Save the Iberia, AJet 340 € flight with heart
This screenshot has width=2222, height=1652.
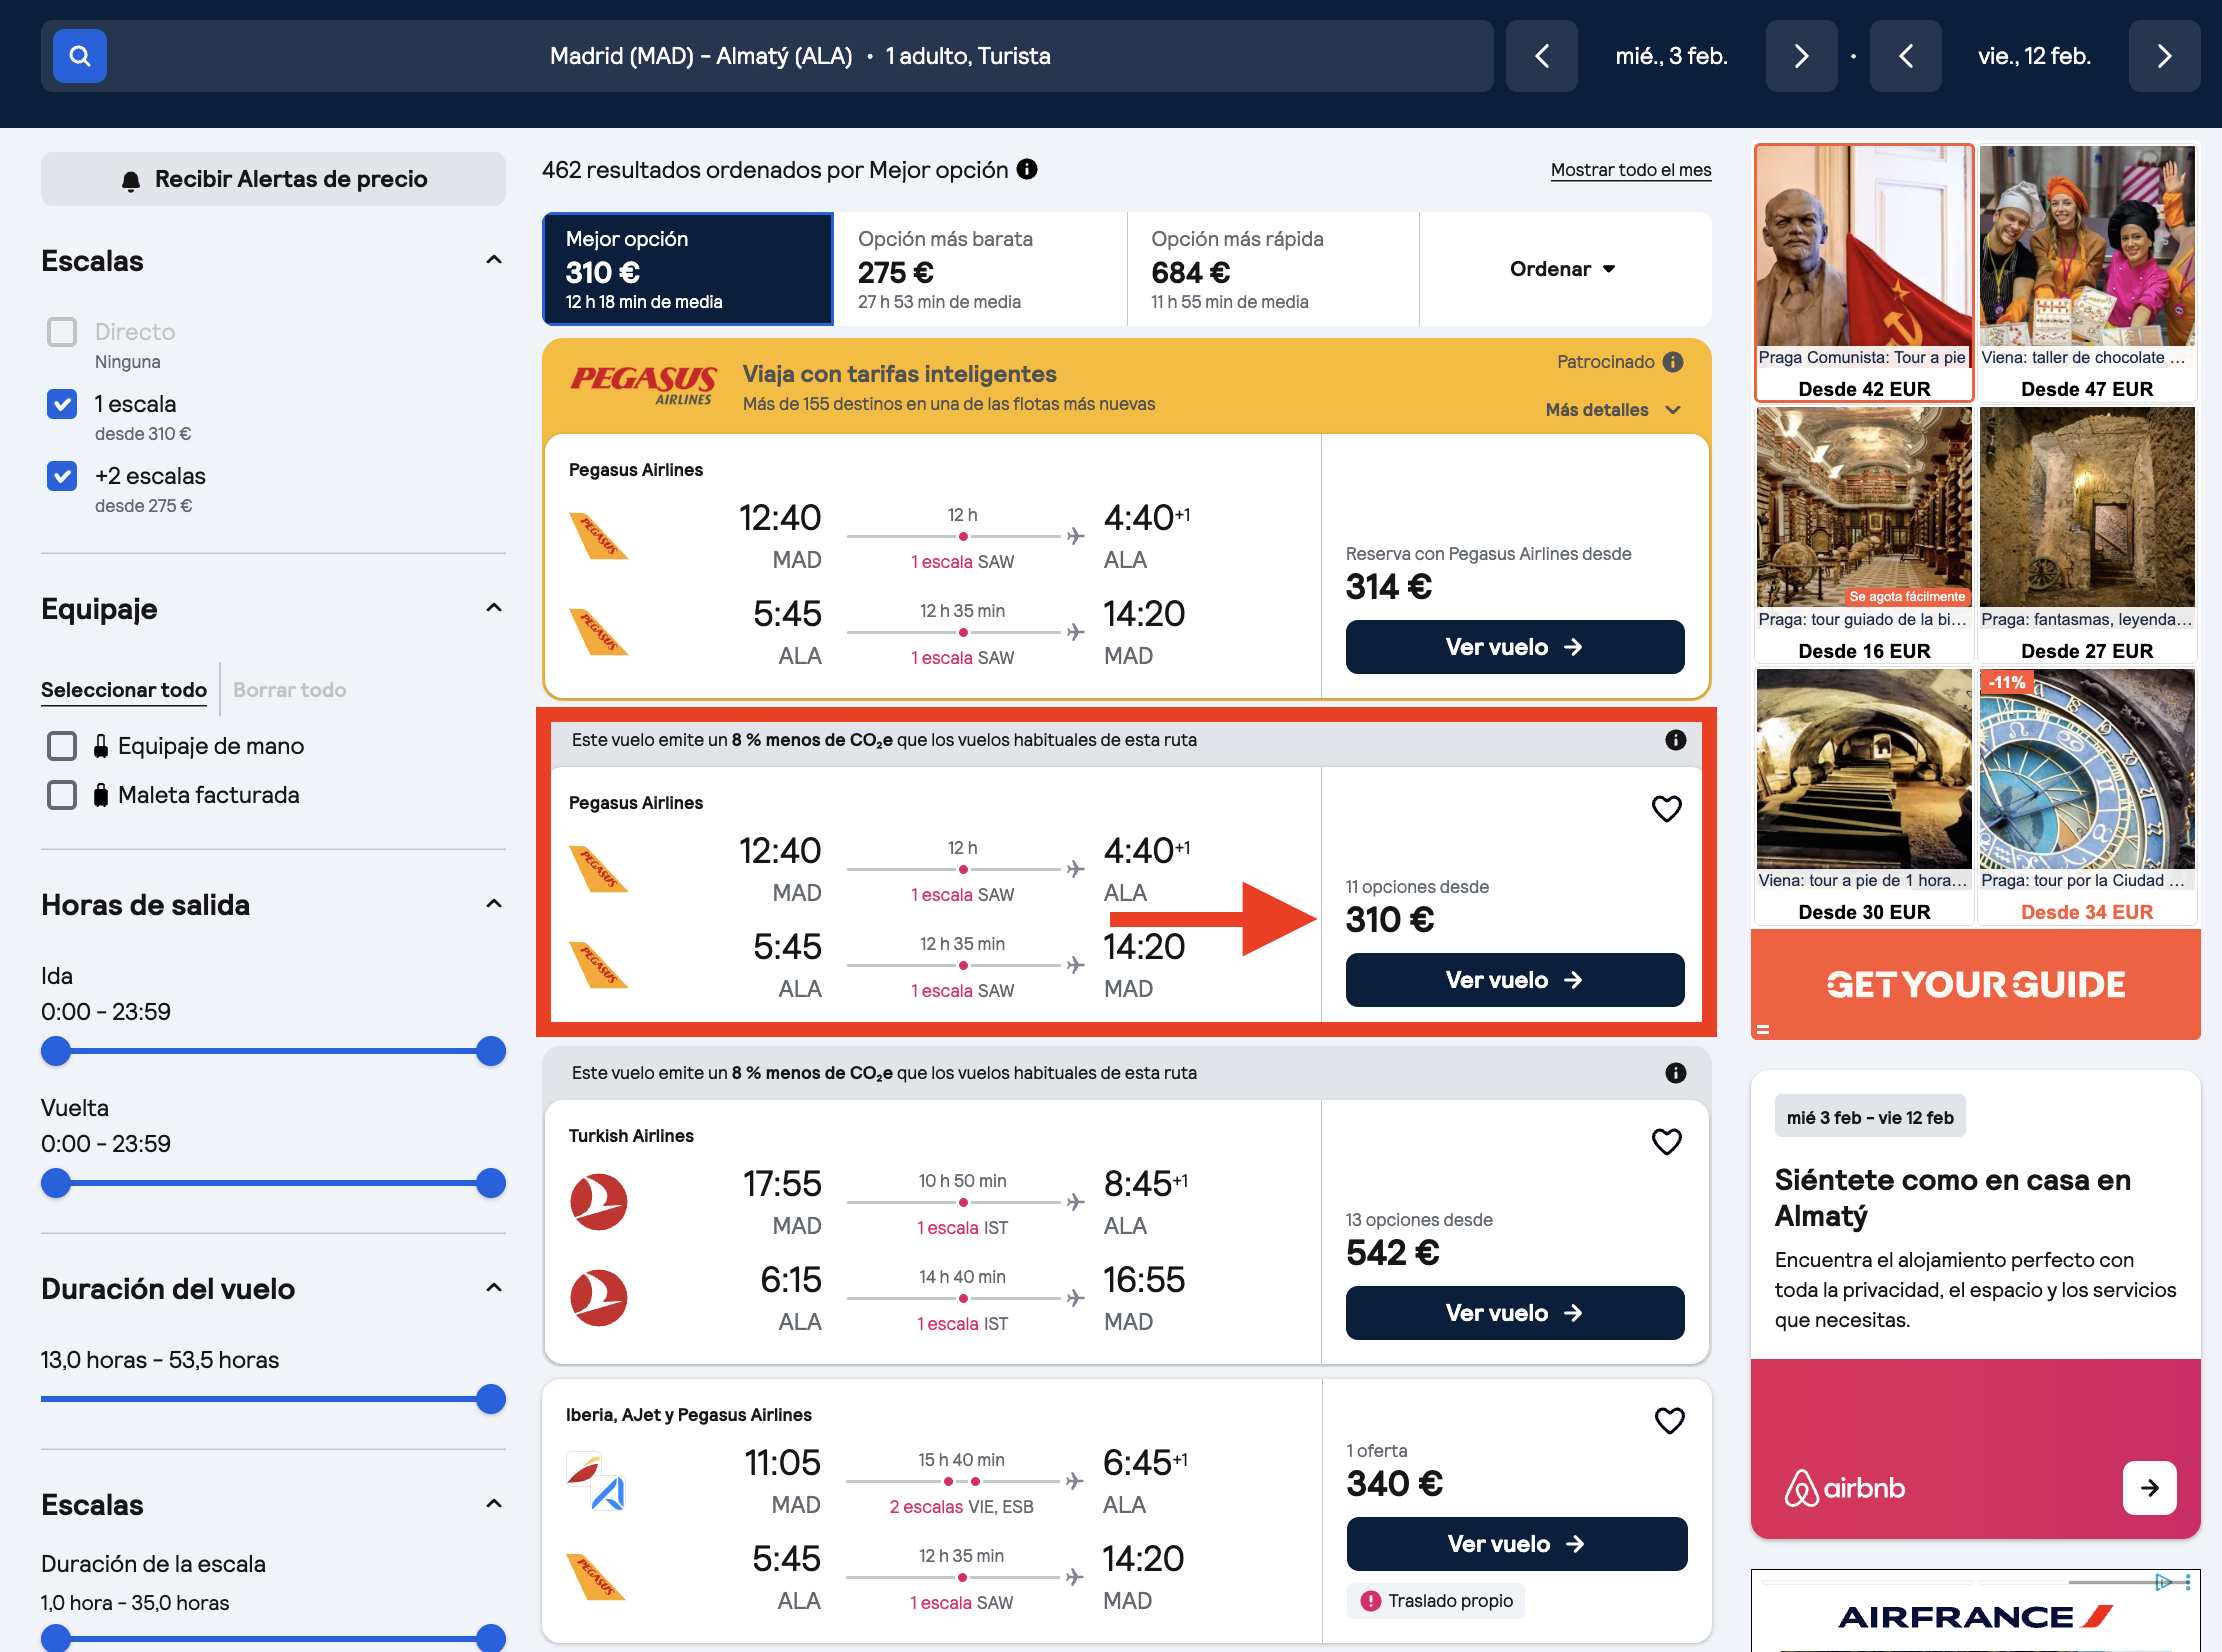1669,1420
